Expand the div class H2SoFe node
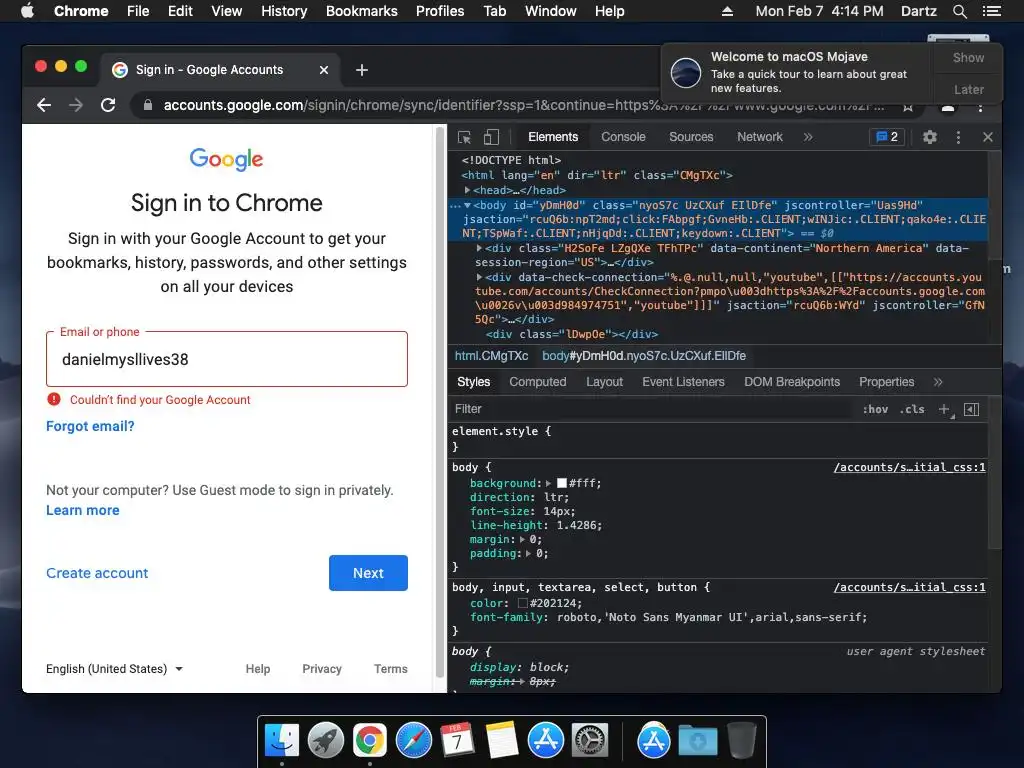This screenshot has height=768, width=1024. click(x=479, y=248)
